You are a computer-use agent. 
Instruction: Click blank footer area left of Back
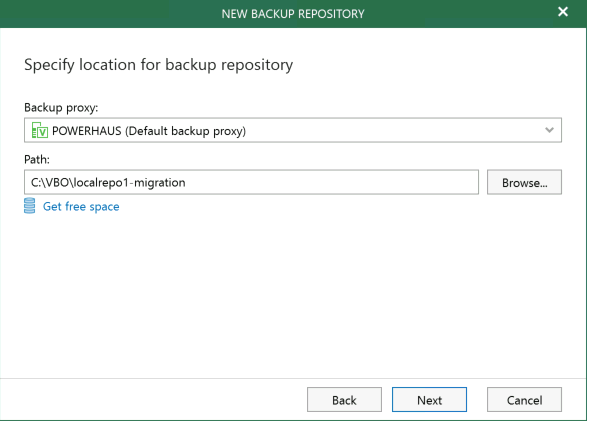[x=151, y=400]
